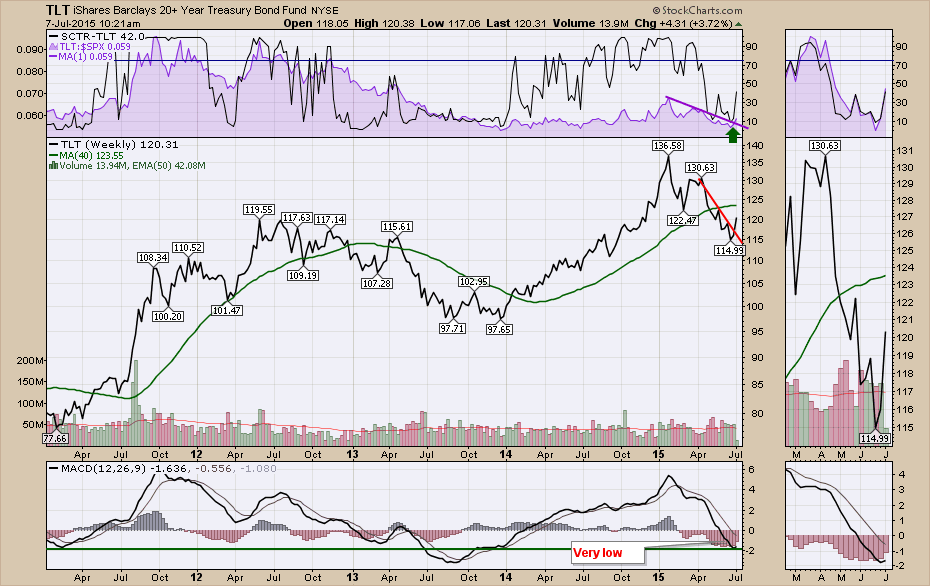Click the NYSE exchange label
The height and width of the screenshot is (586, 930).
pos(324,11)
